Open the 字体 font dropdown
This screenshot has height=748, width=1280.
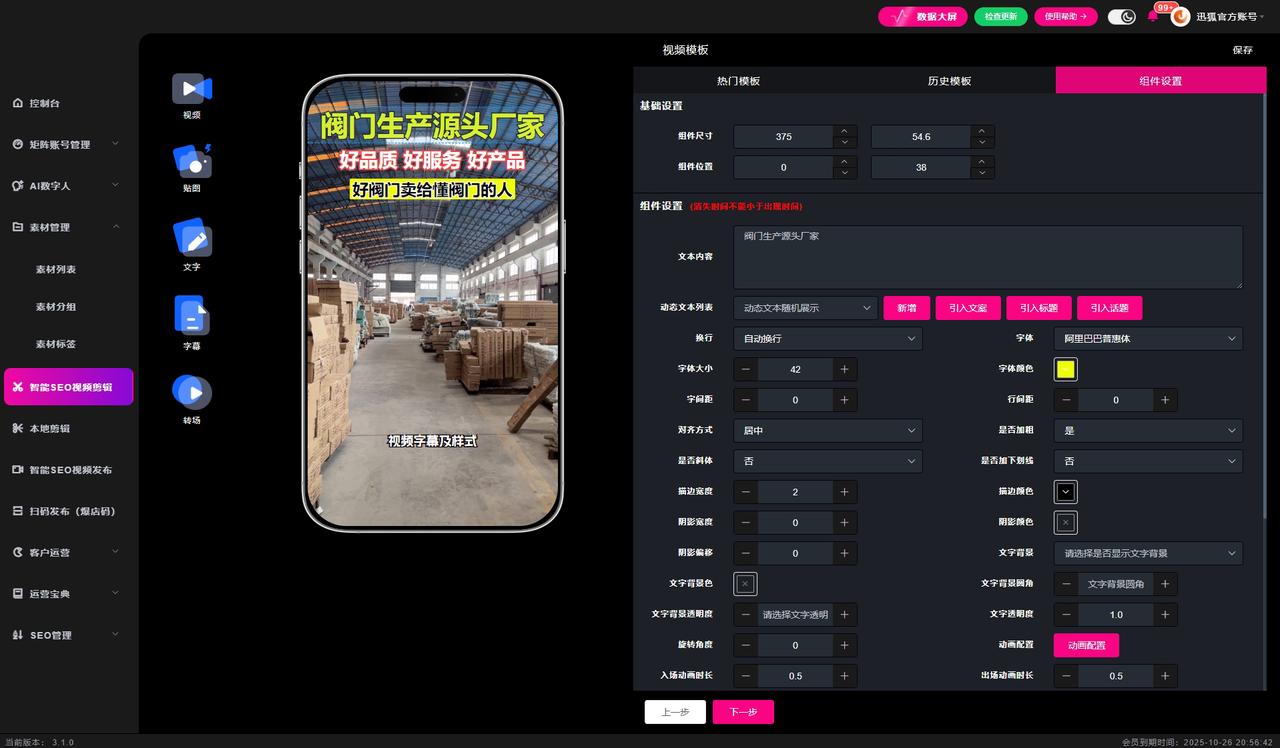click(1148, 339)
